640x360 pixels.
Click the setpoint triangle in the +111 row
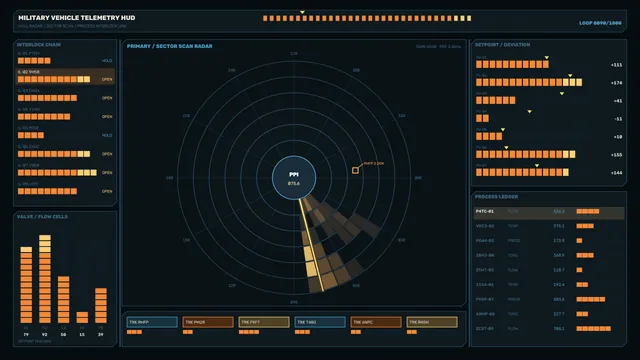tap(547, 58)
